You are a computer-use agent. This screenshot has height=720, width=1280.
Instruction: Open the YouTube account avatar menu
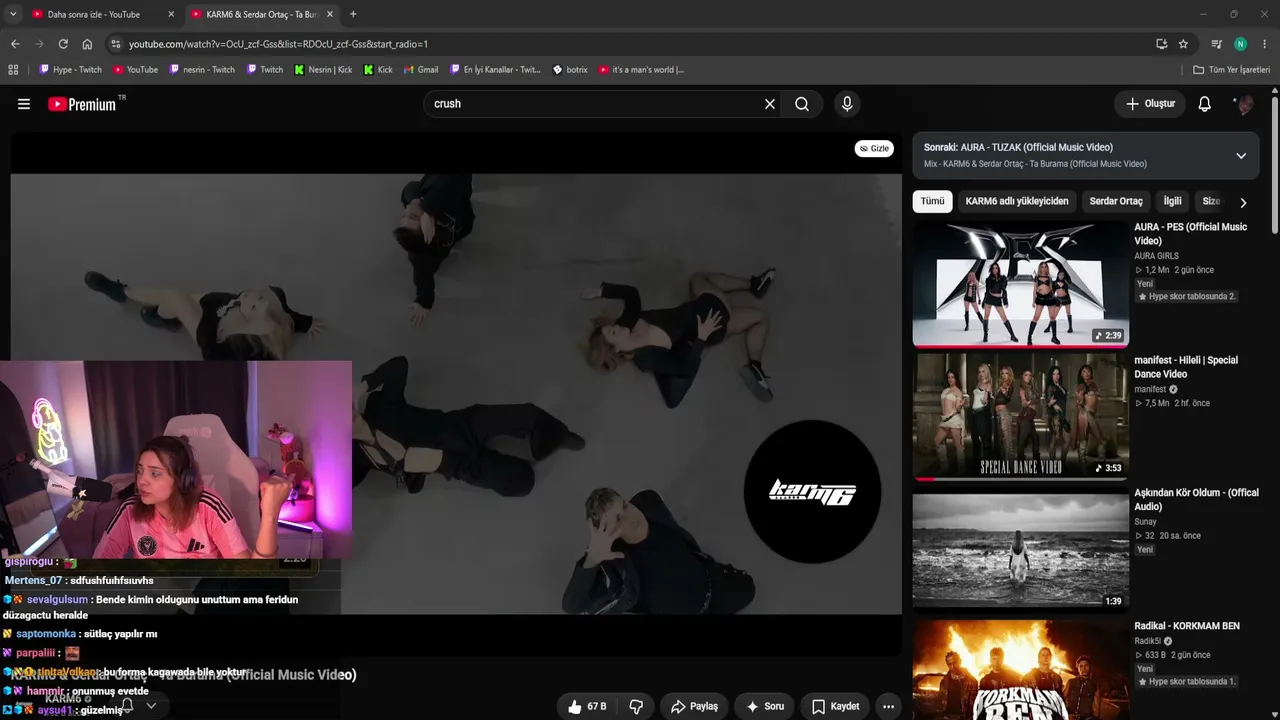point(1244,104)
